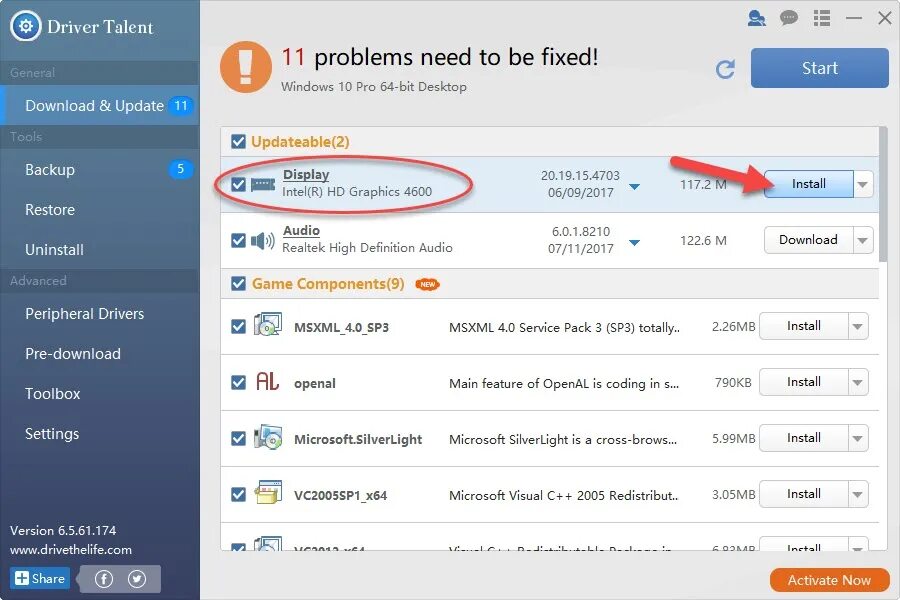The width and height of the screenshot is (900, 600).
Task: Install the Intel HD Graphics 4600 driver
Action: [x=809, y=184]
